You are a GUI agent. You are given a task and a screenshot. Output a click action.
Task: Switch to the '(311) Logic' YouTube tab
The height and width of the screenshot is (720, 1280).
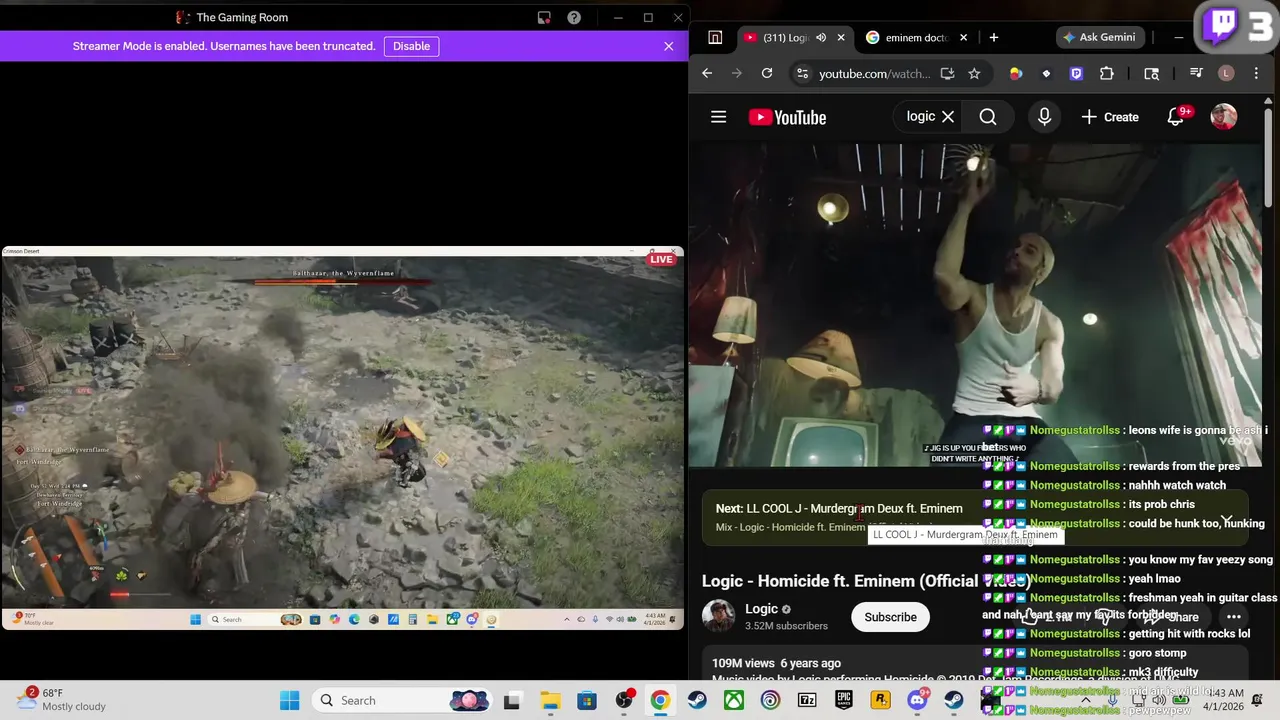click(787, 37)
